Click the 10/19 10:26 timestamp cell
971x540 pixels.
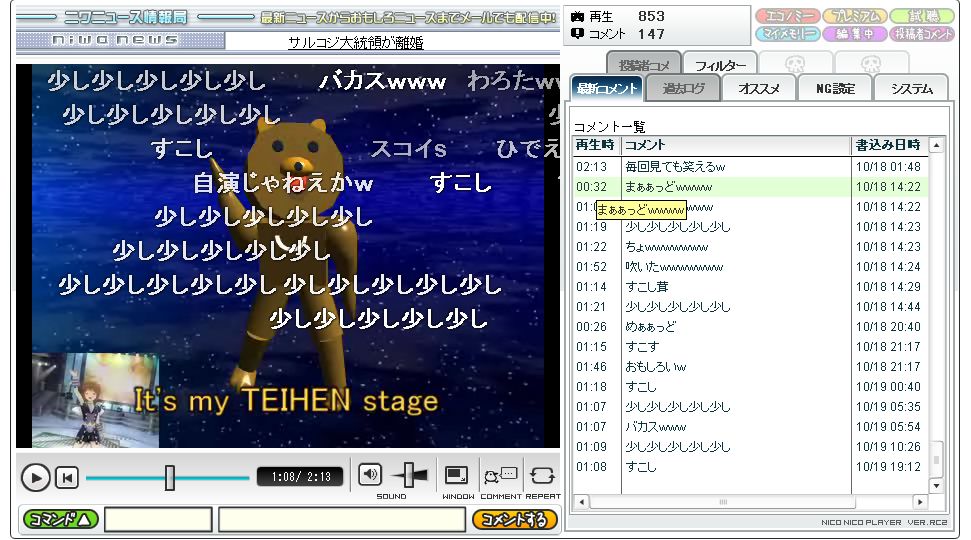[888, 446]
